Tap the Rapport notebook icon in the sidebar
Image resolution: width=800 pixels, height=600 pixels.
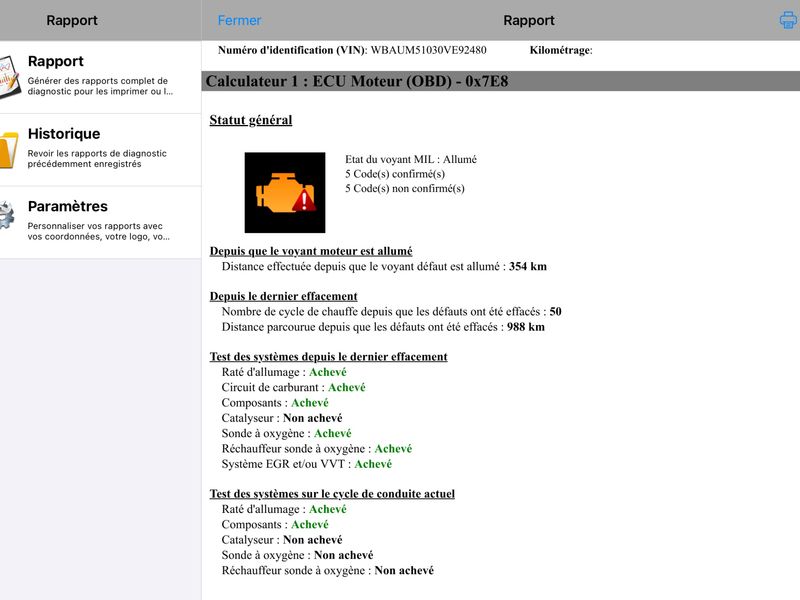9,77
